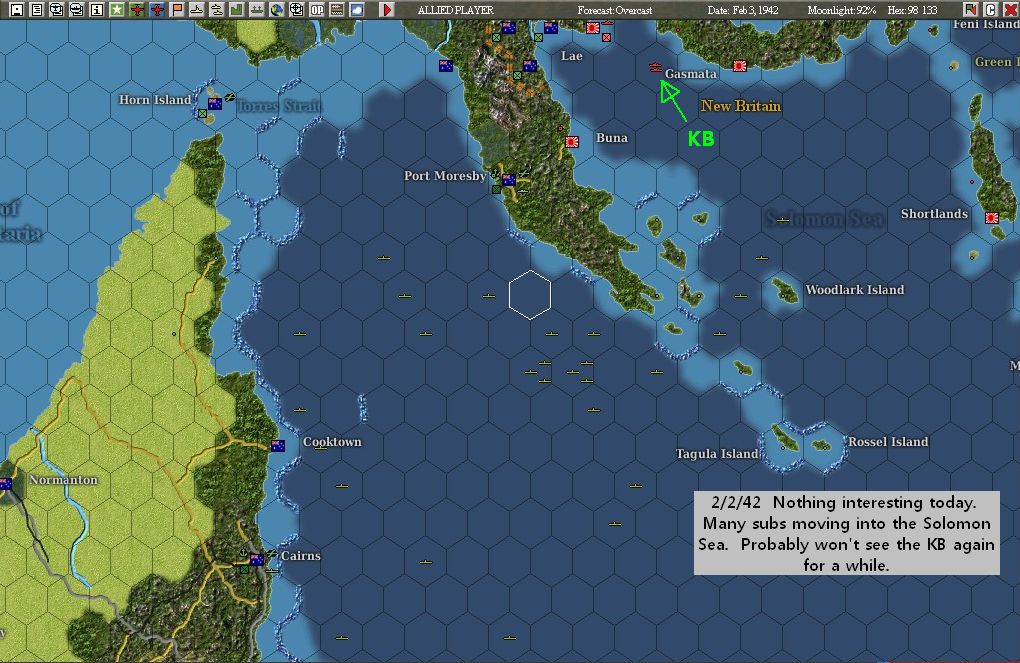Click the striped panel icon beside OP
The width and height of the screenshot is (1020, 663).
click(337, 10)
